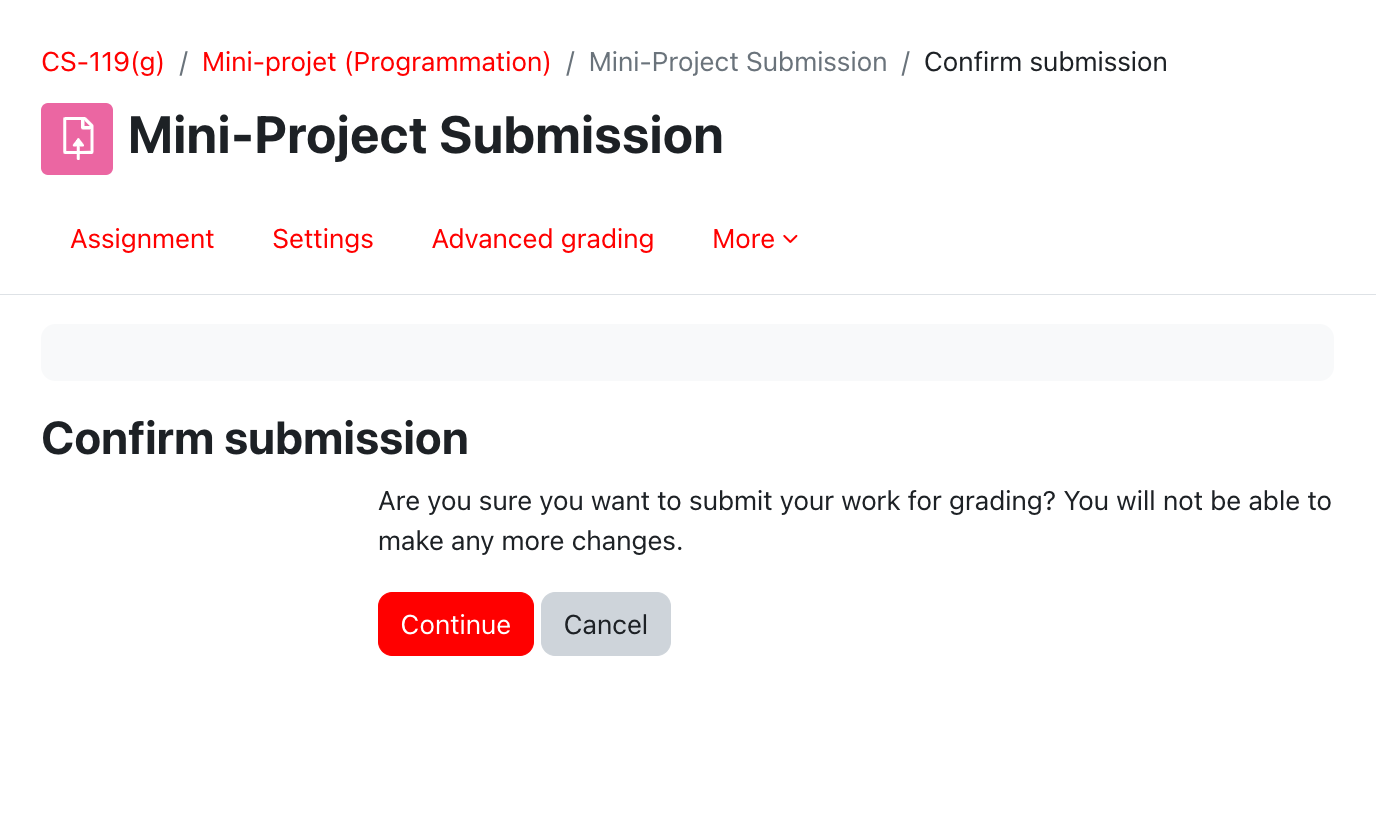Navigate to Mini-projet (Programmation) breadcrumb
The height and width of the screenshot is (824, 1386).
click(x=376, y=62)
